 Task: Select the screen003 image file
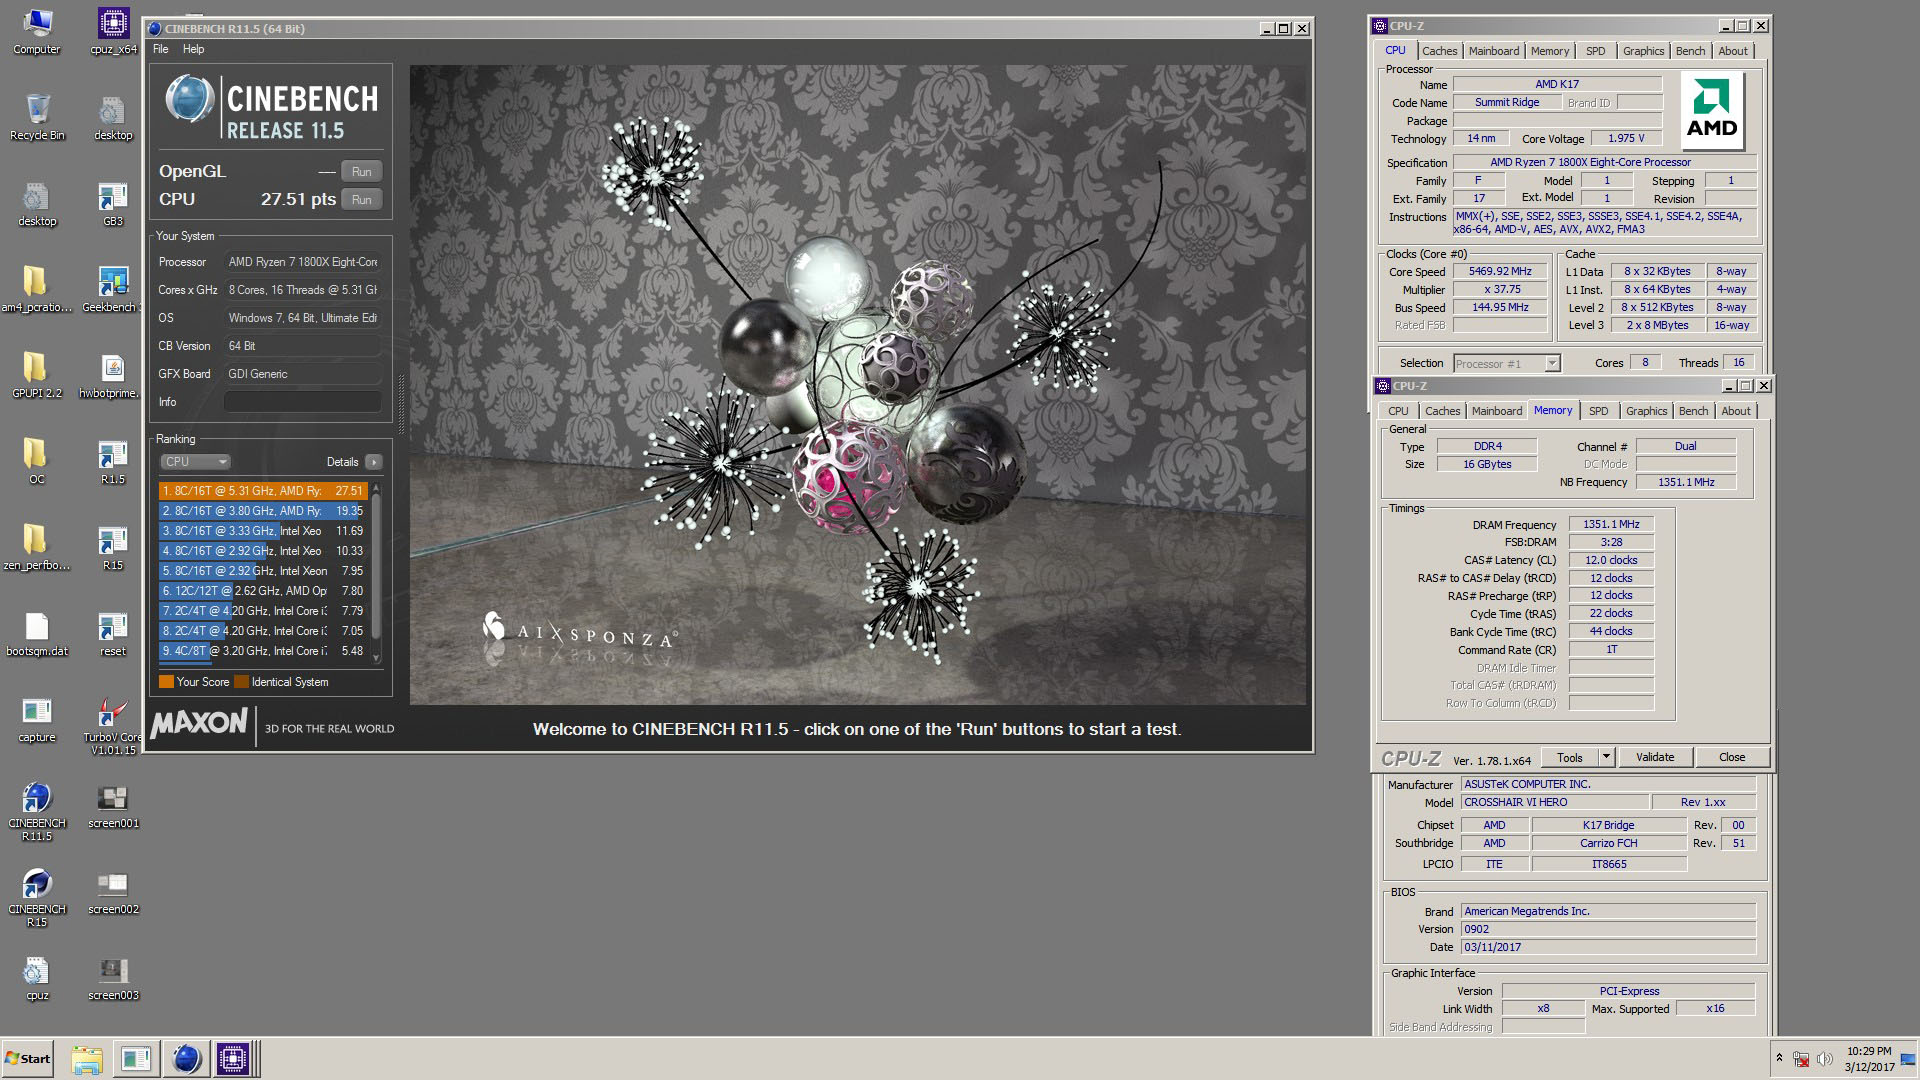tap(113, 977)
